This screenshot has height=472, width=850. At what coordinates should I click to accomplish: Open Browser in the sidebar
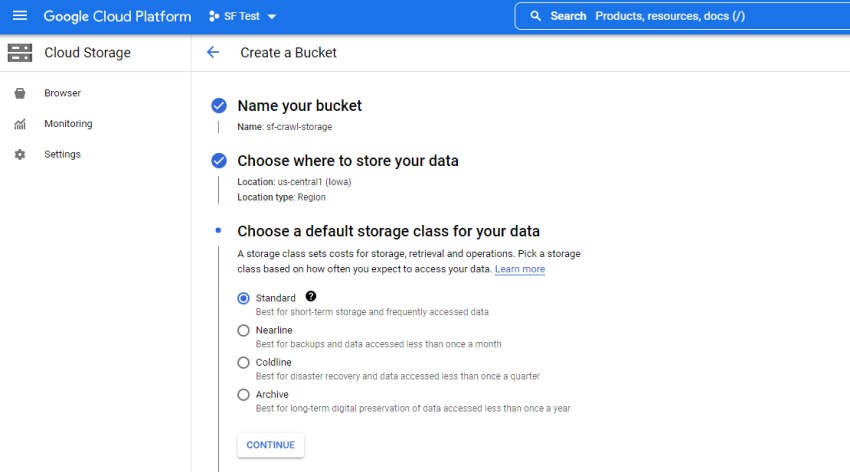(62, 93)
